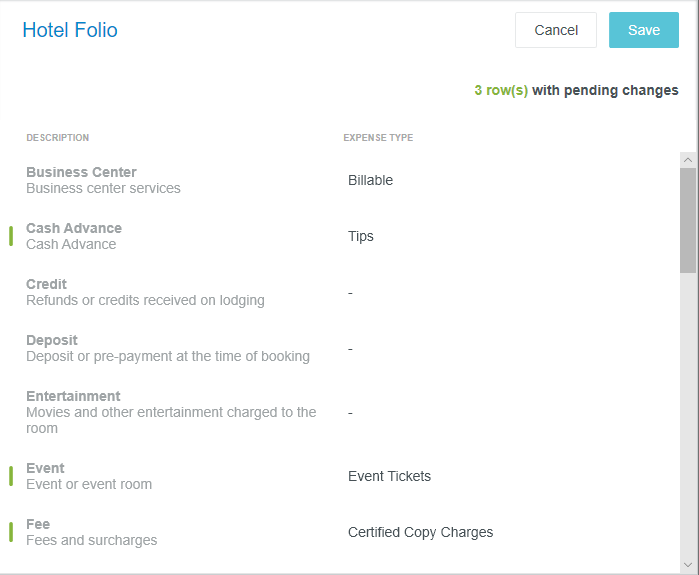Click the Save button
The height and width of the screenshot is (575, 699).
(x=643, y=30)
